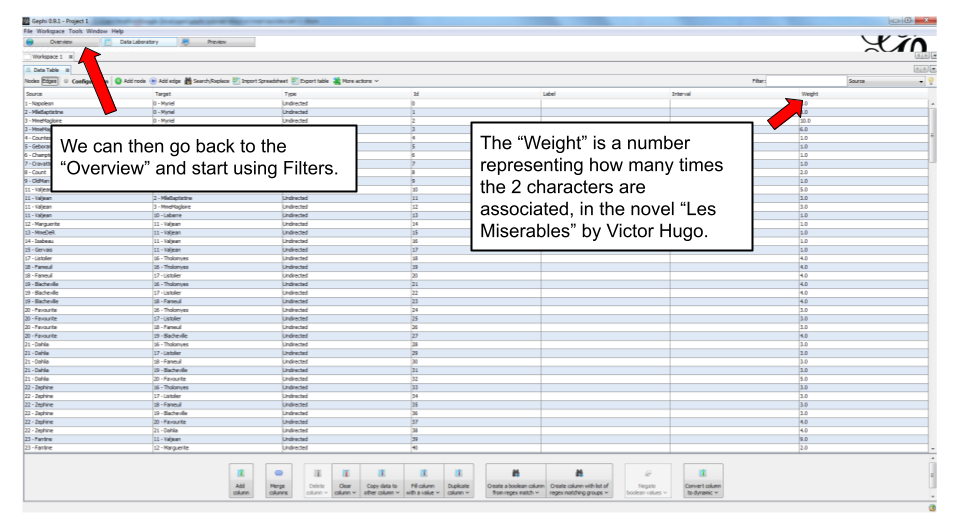
Task: Close the Data Table tab
Action: coord(67,70)
